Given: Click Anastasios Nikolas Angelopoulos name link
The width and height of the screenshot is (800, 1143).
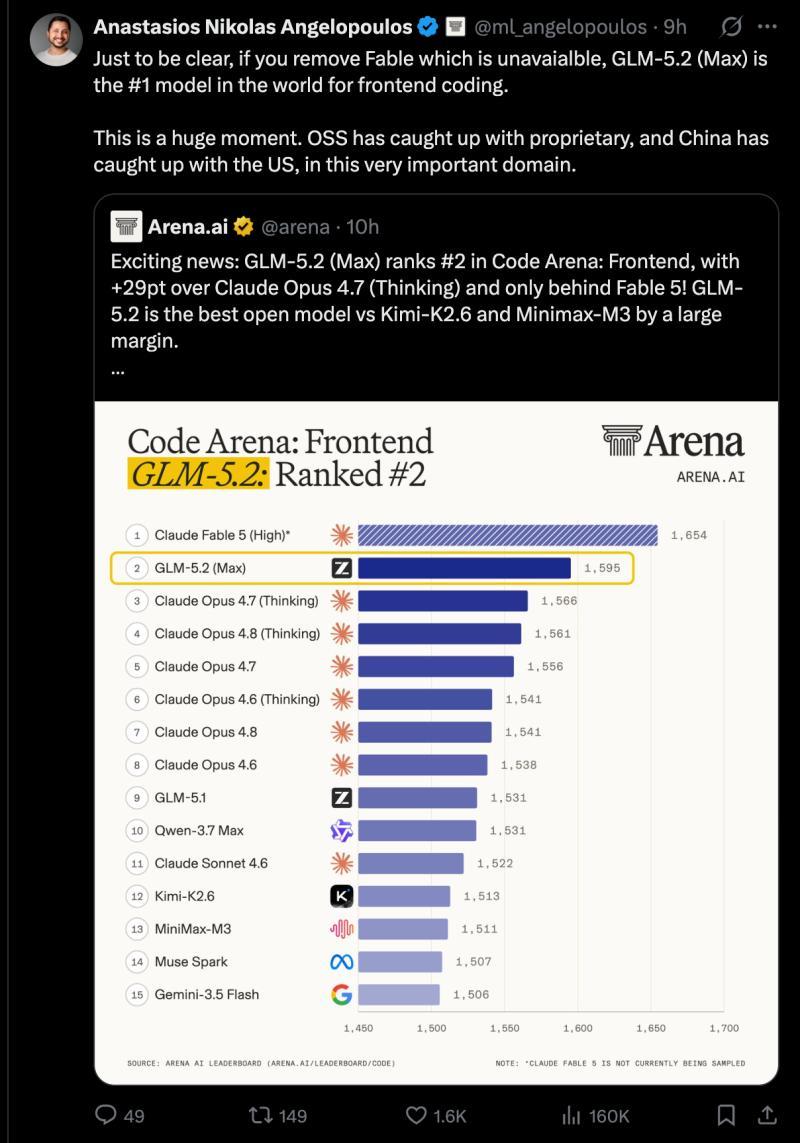Looking at the screenshot, I should 252,27.
